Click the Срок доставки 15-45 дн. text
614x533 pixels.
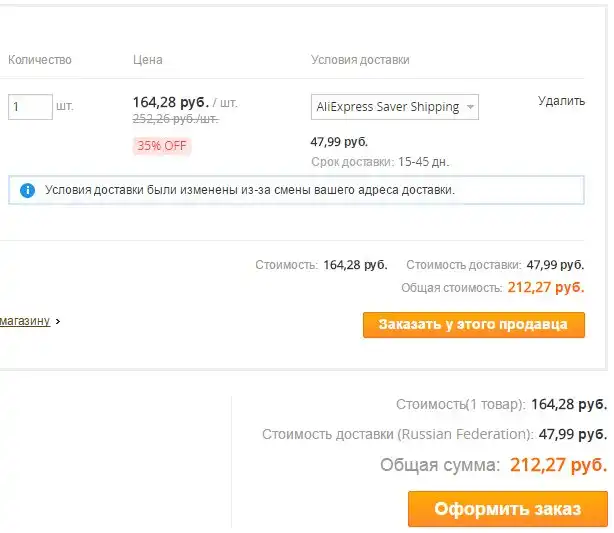point(380,161)
